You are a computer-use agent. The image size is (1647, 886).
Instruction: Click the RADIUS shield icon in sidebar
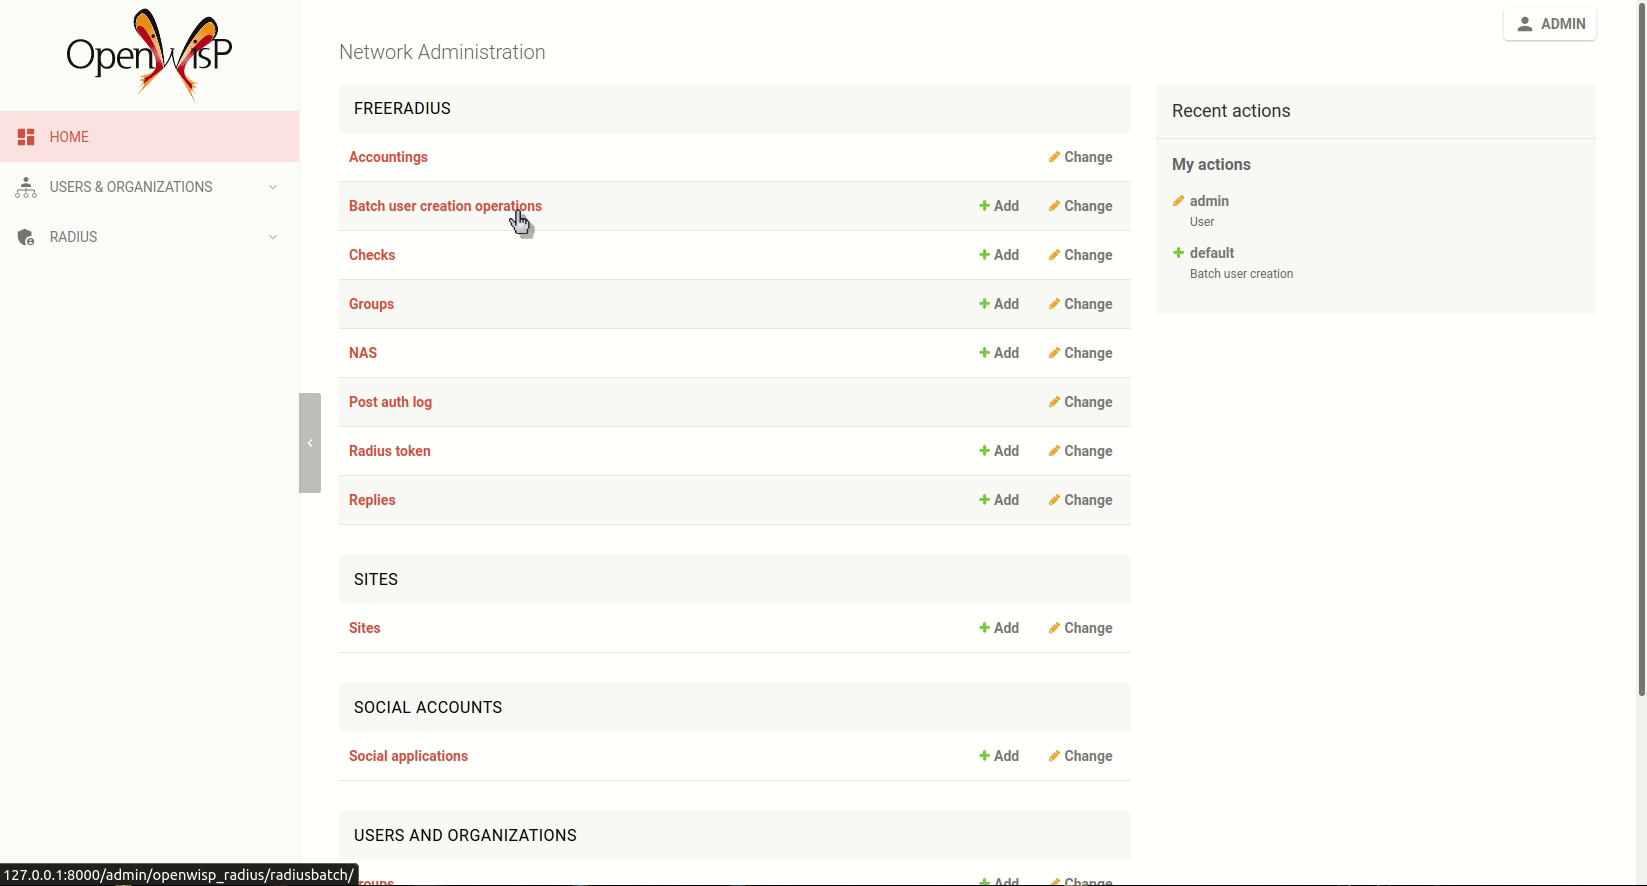click(26, 237)
